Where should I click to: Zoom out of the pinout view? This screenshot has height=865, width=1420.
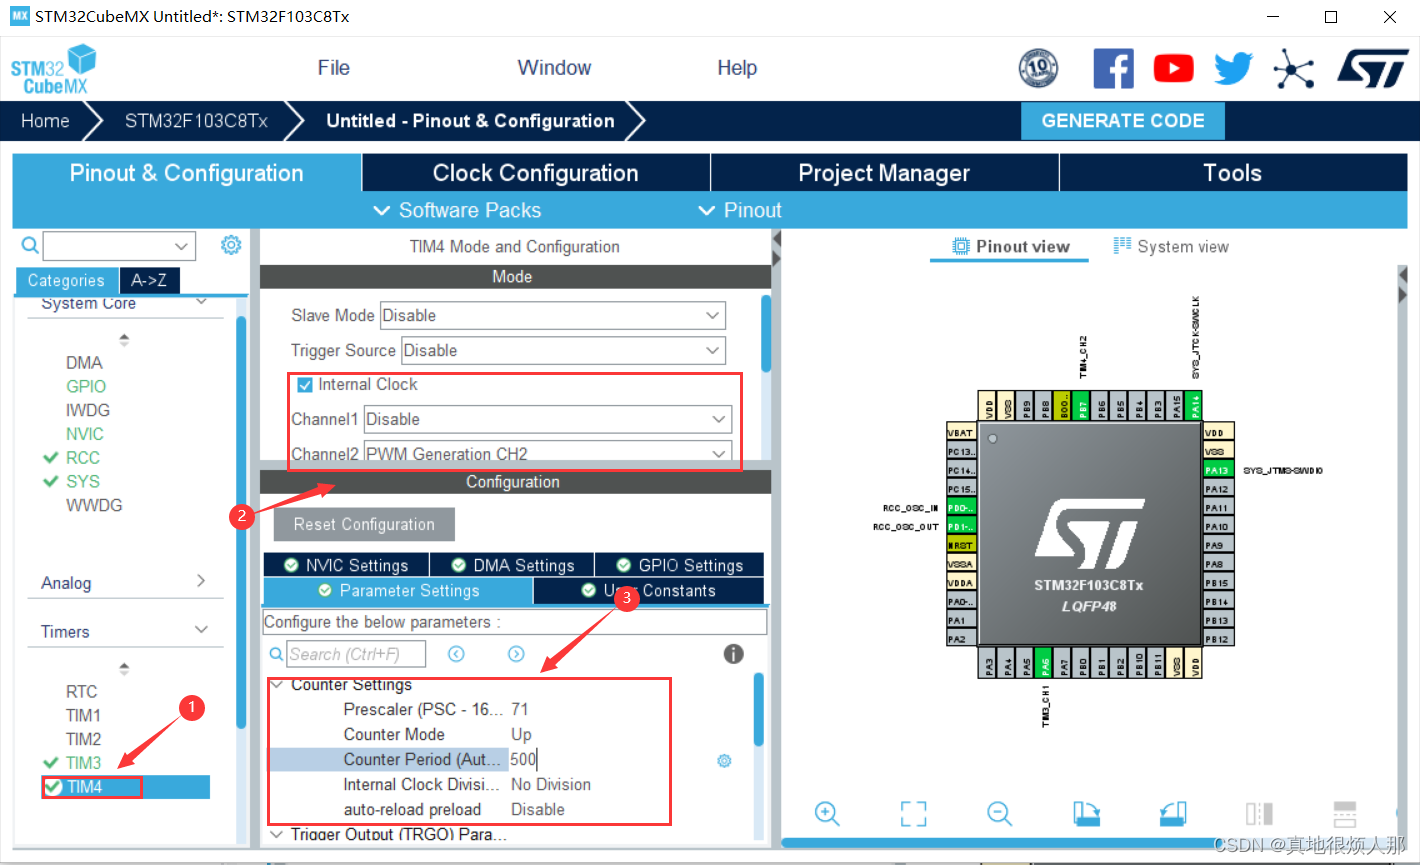point(999,813)
